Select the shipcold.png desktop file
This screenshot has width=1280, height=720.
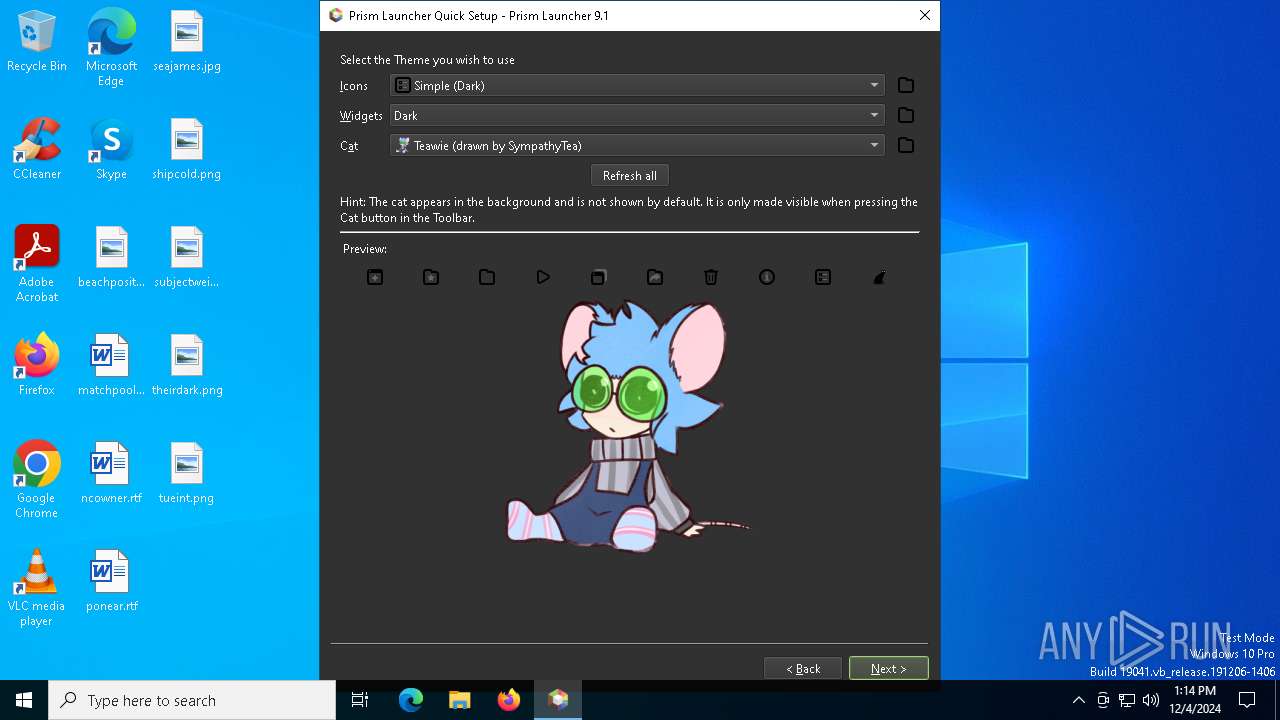(187, 150)
